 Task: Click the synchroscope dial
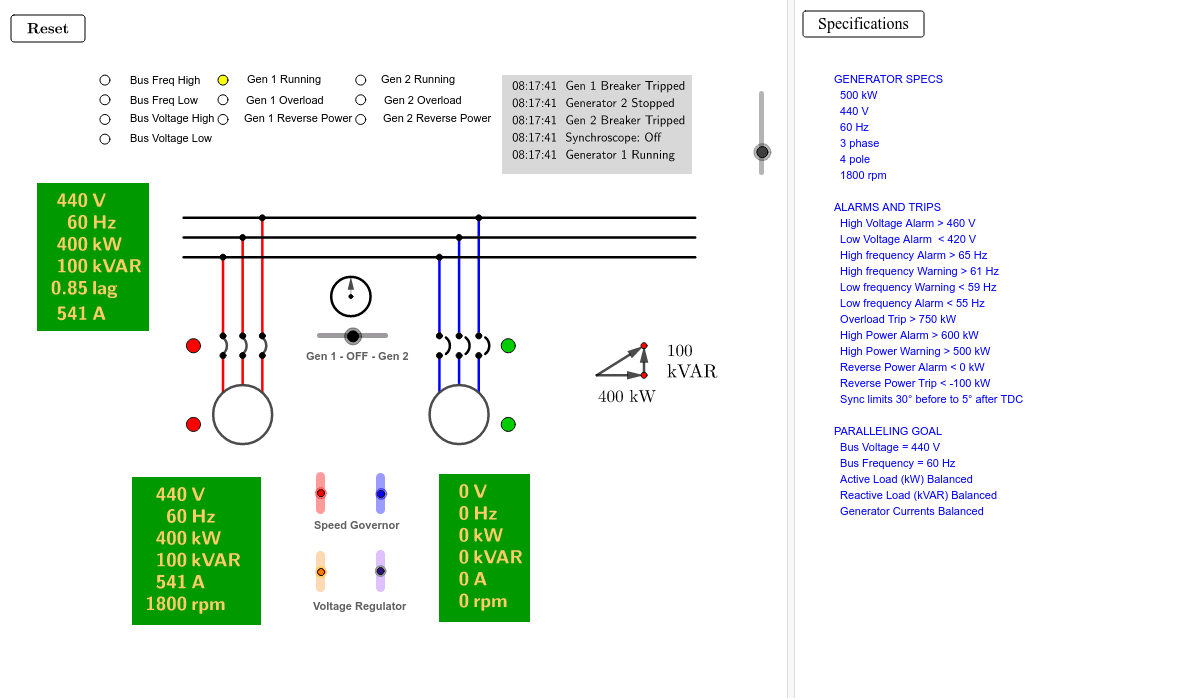click(x=351, y=296)
